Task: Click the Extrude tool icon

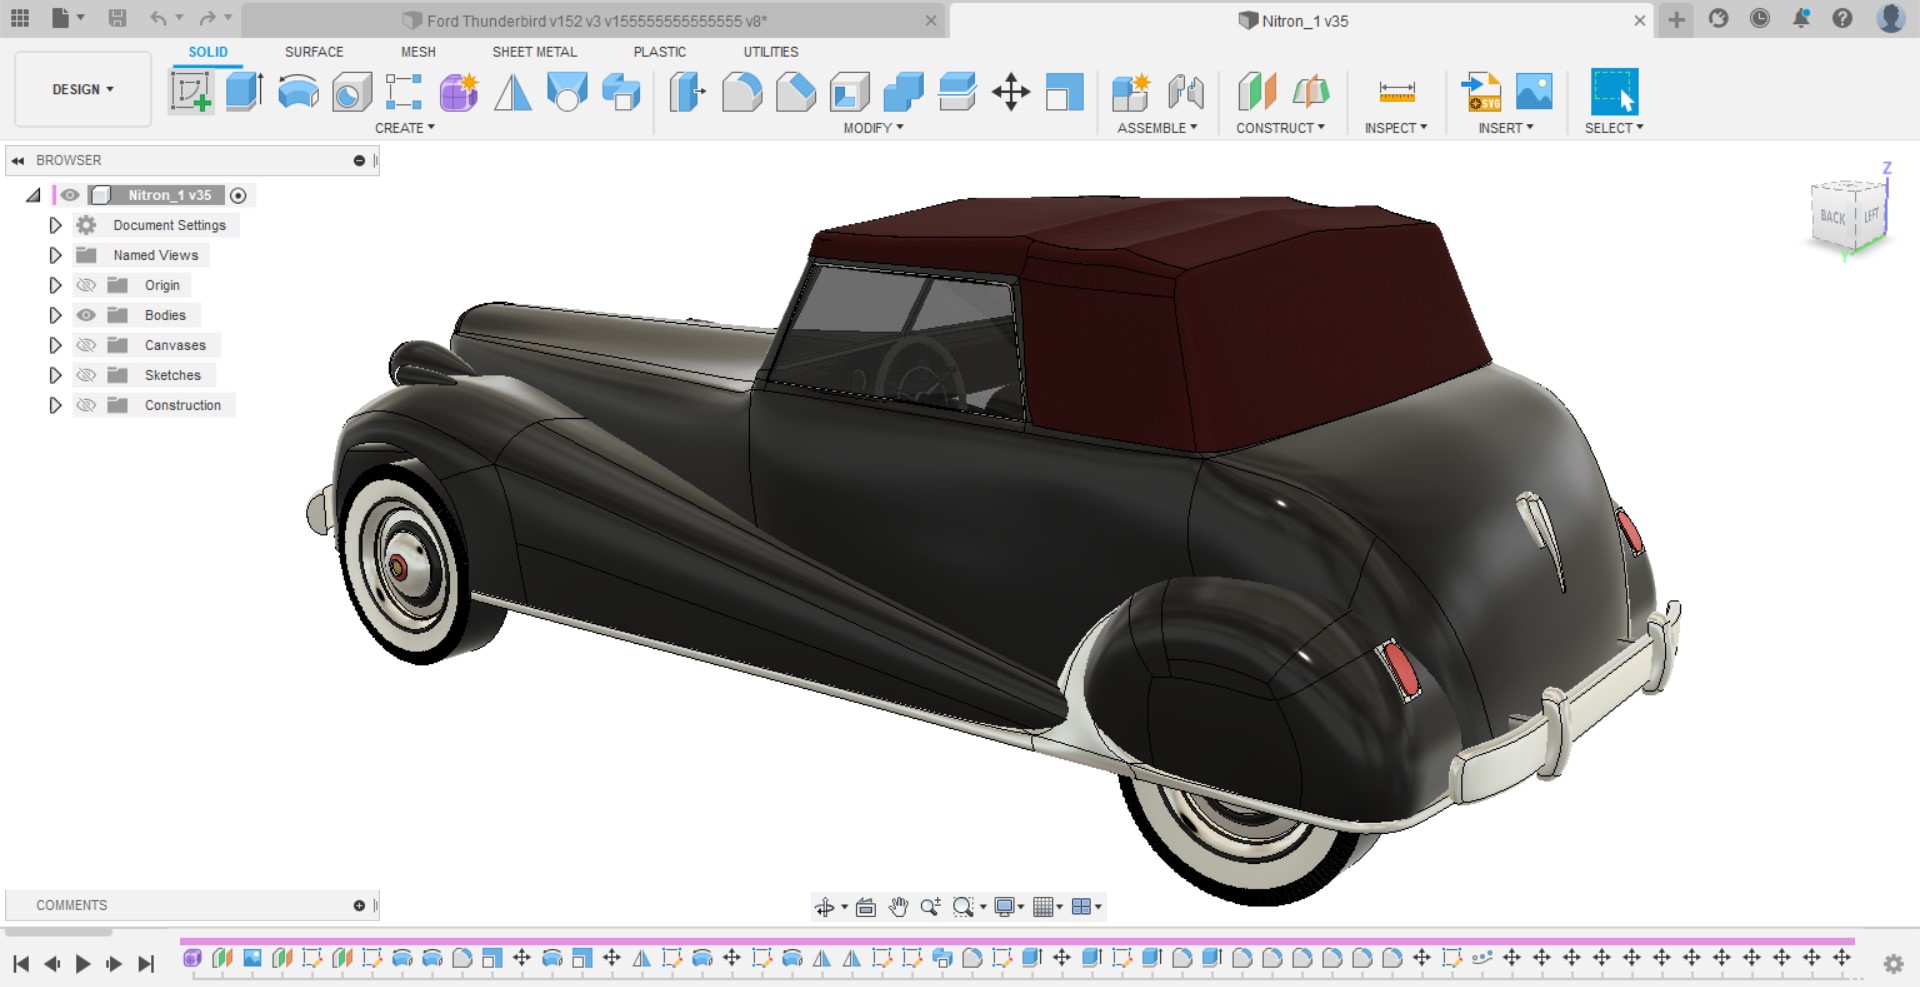Action: click(244, 92)
